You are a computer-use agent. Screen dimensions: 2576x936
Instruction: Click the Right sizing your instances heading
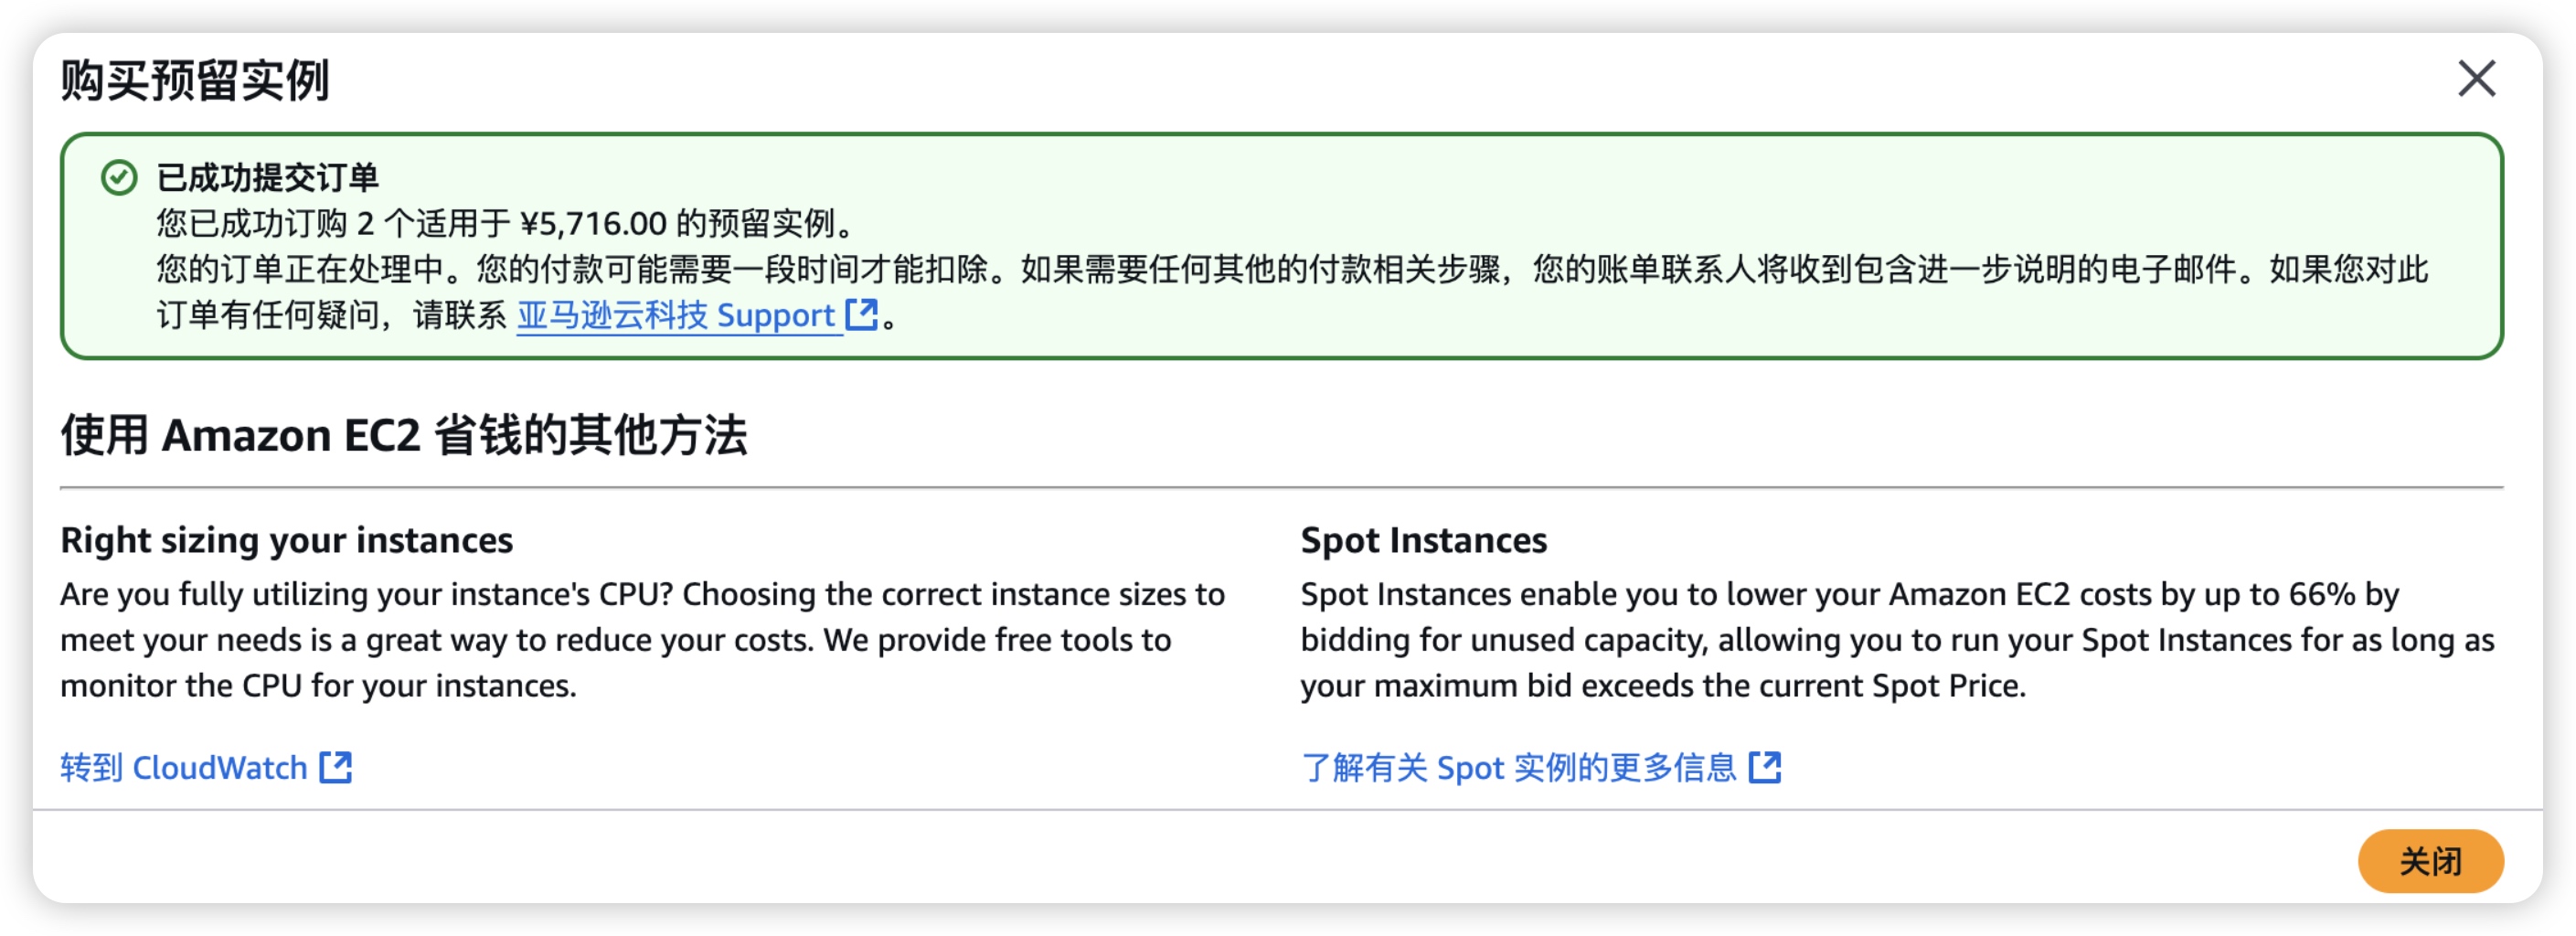(x=286, y=540)
